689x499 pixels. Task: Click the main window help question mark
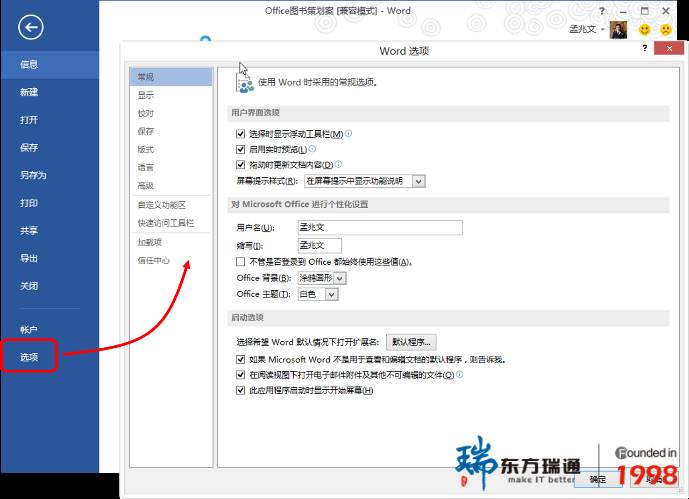(x=602, y=11)
